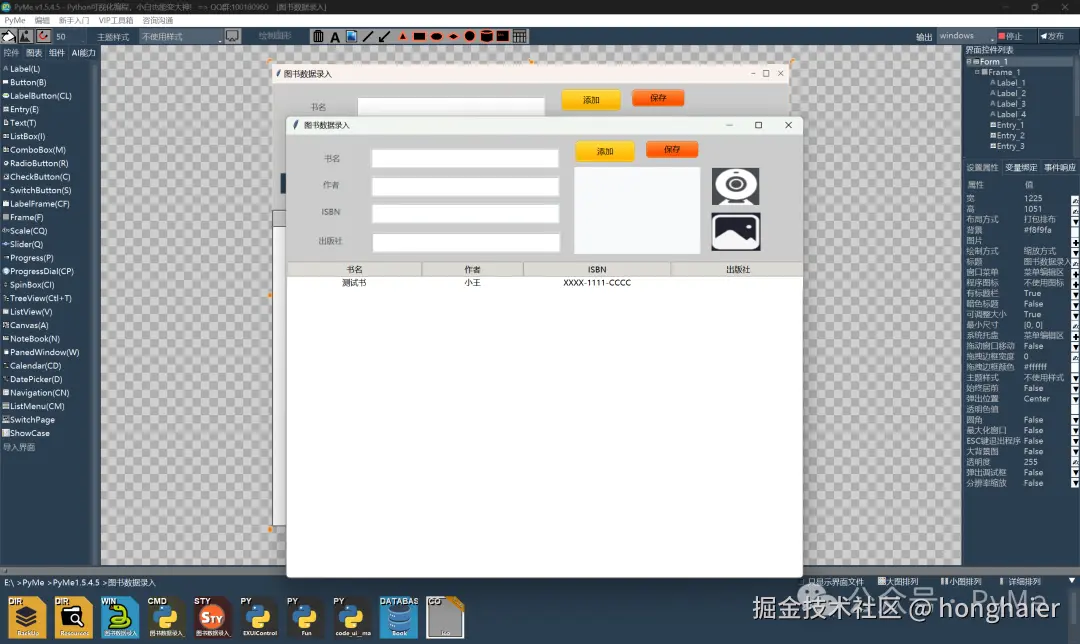Select the ellipse shape tool
Image resolution: width=1080 pixels, height=644 pixels.
436,37
